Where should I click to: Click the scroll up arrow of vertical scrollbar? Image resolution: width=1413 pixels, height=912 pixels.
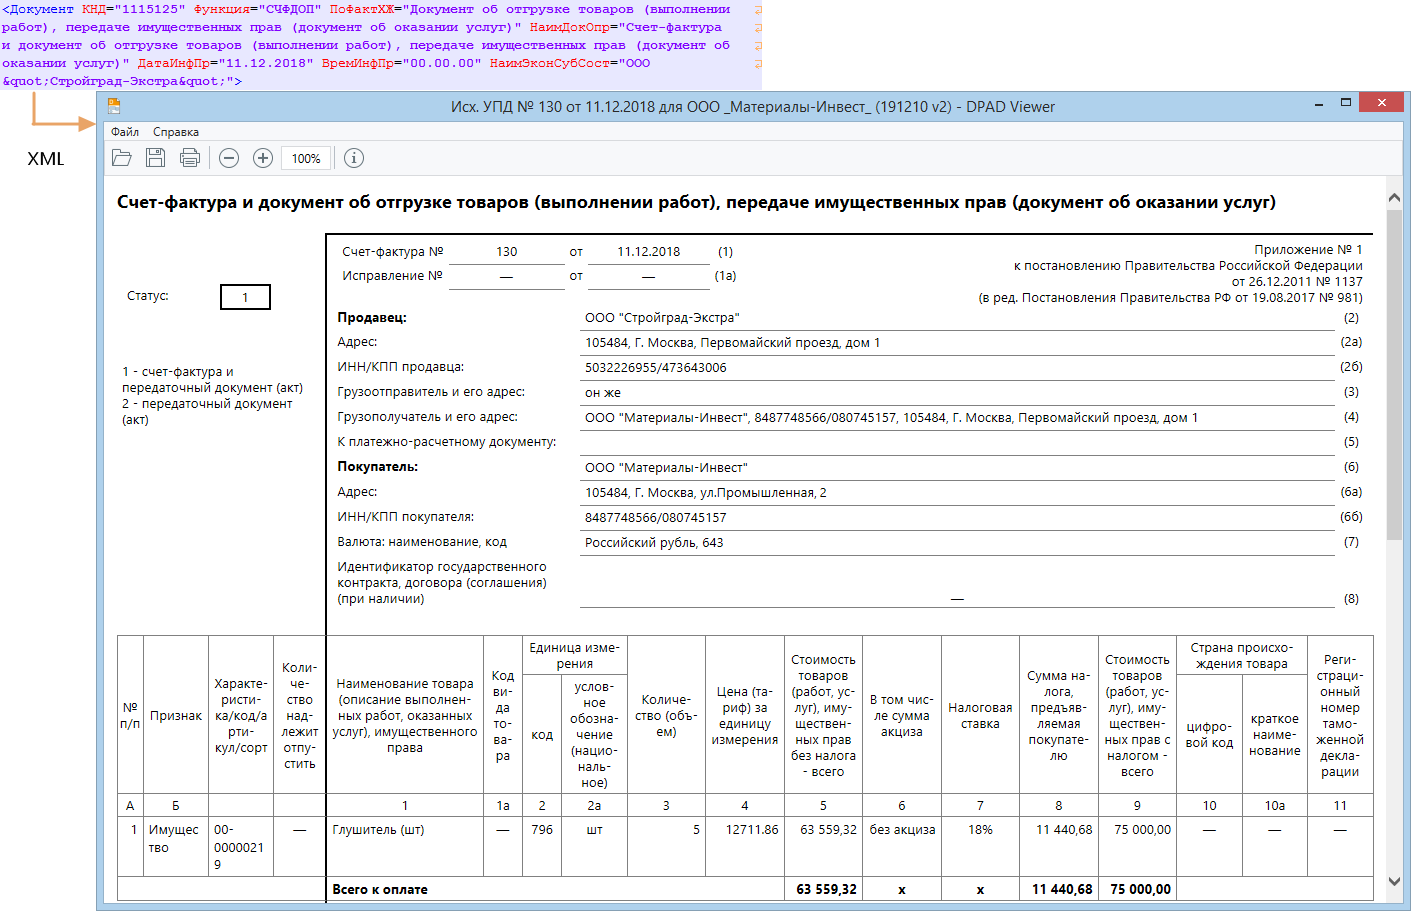tap(1395, 198)
